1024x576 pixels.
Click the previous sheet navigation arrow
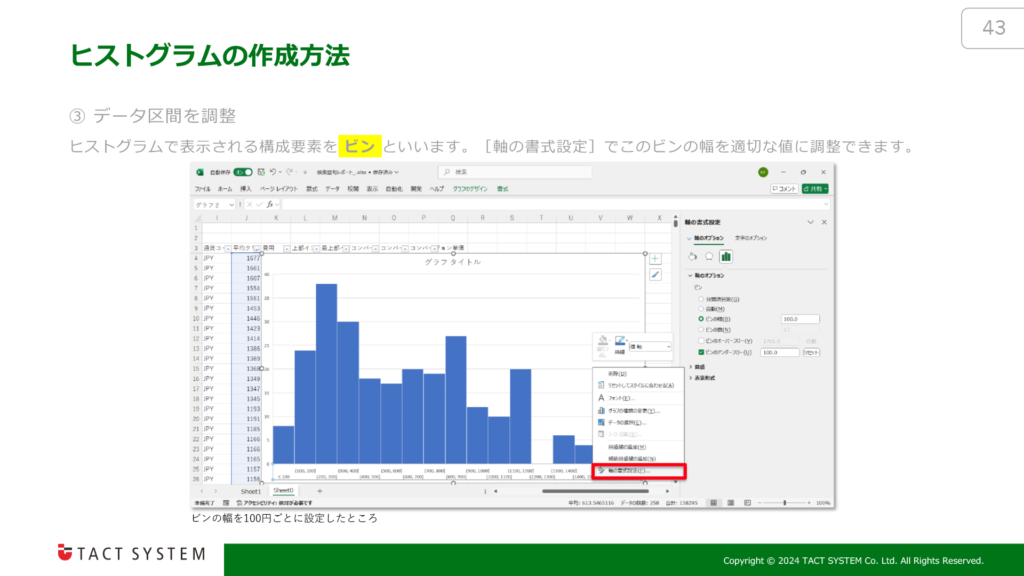(x=202, y=491)
